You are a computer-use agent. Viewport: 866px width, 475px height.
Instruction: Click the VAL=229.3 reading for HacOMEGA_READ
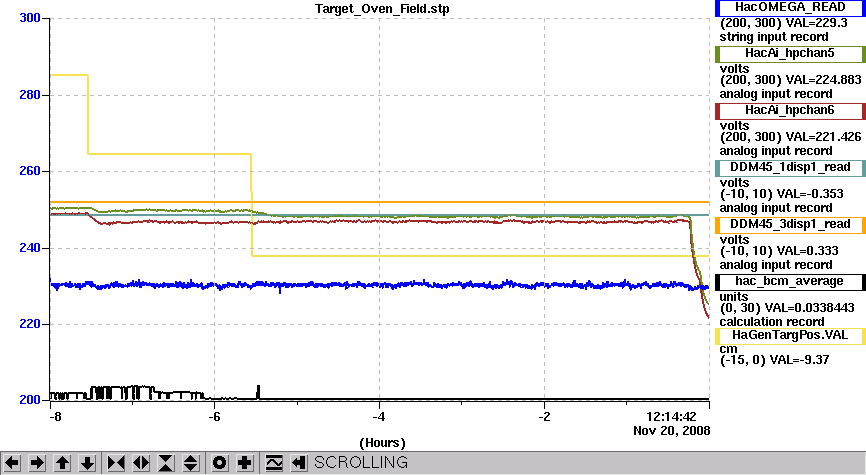pyautogui.click(x=817, y=23)
